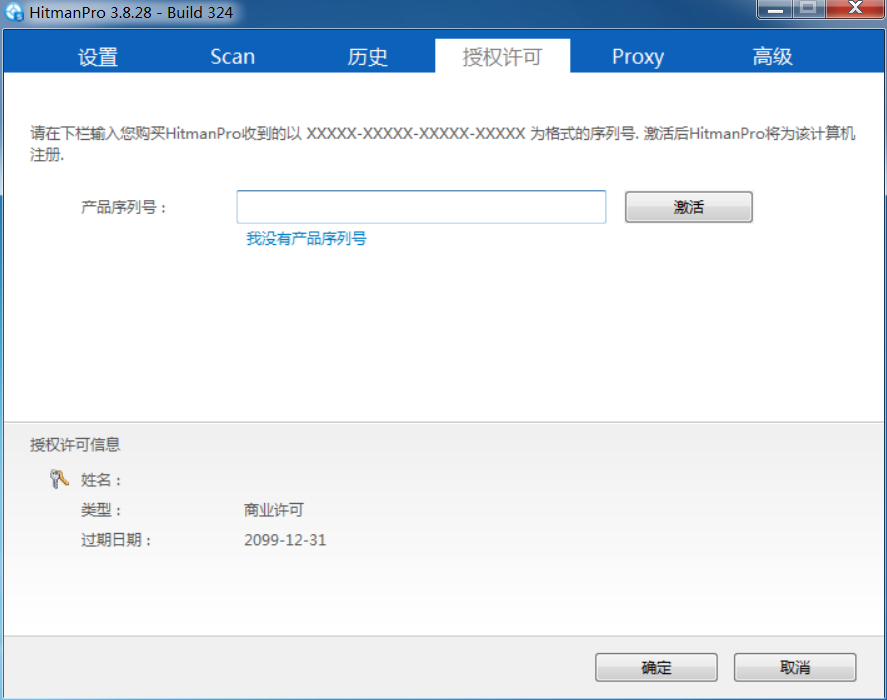Open the 高级 tab
This screenshot has width=887, height=700.
(x=772, y=57)
